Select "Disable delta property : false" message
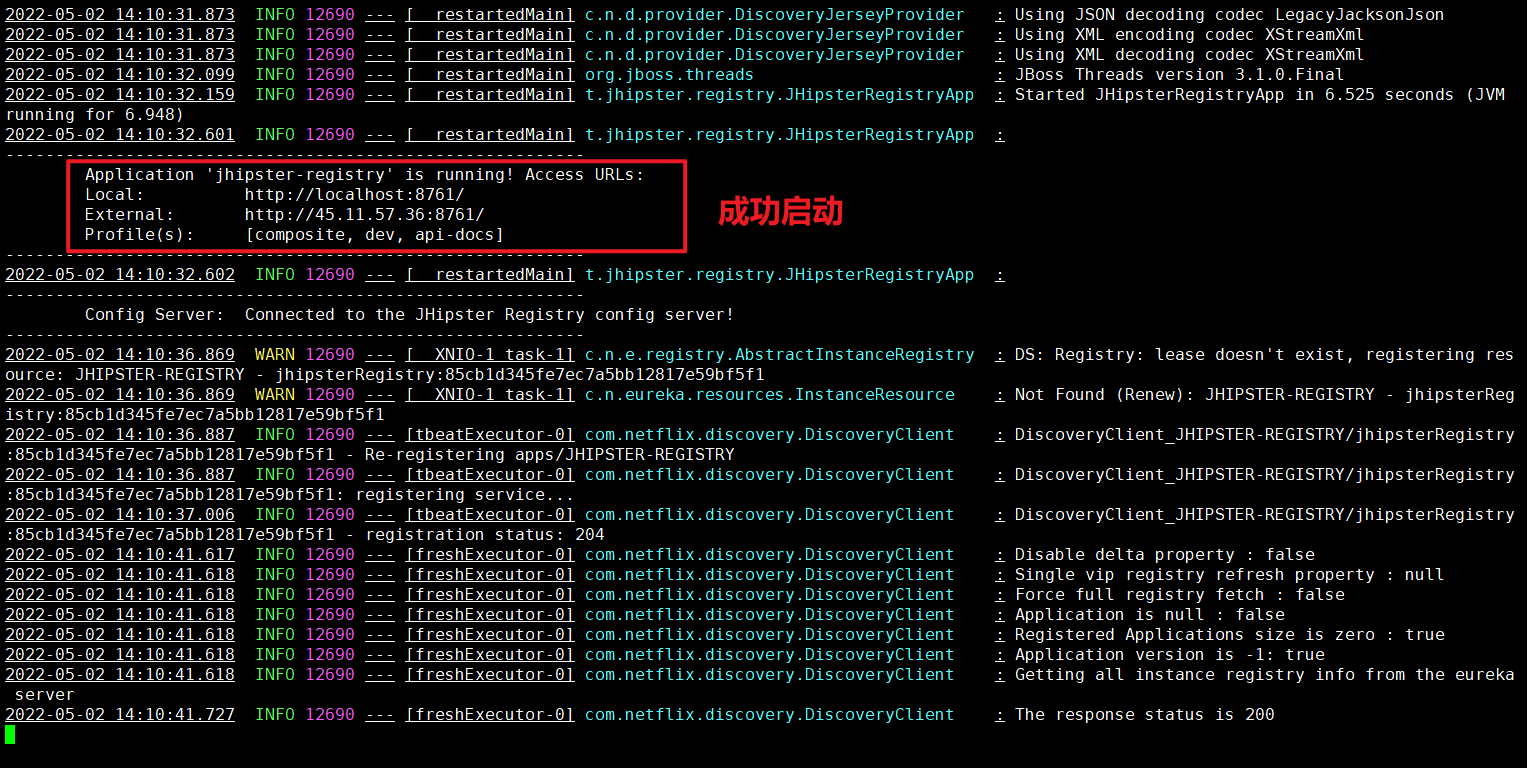This screenshot has width=1527, height=768. point(1165,554)
